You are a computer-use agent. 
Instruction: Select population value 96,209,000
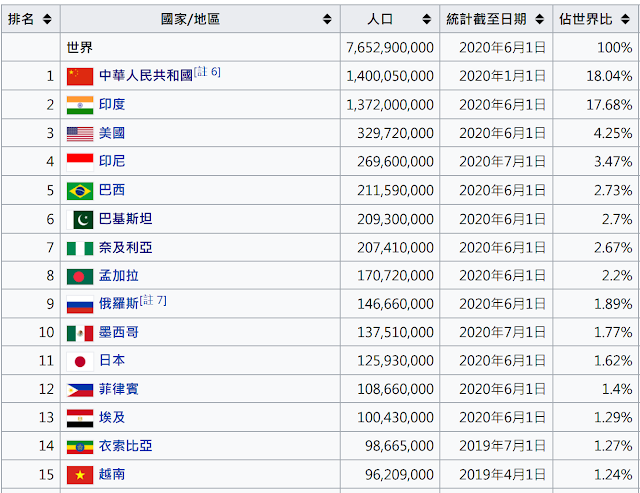click(x=399, y=475)
